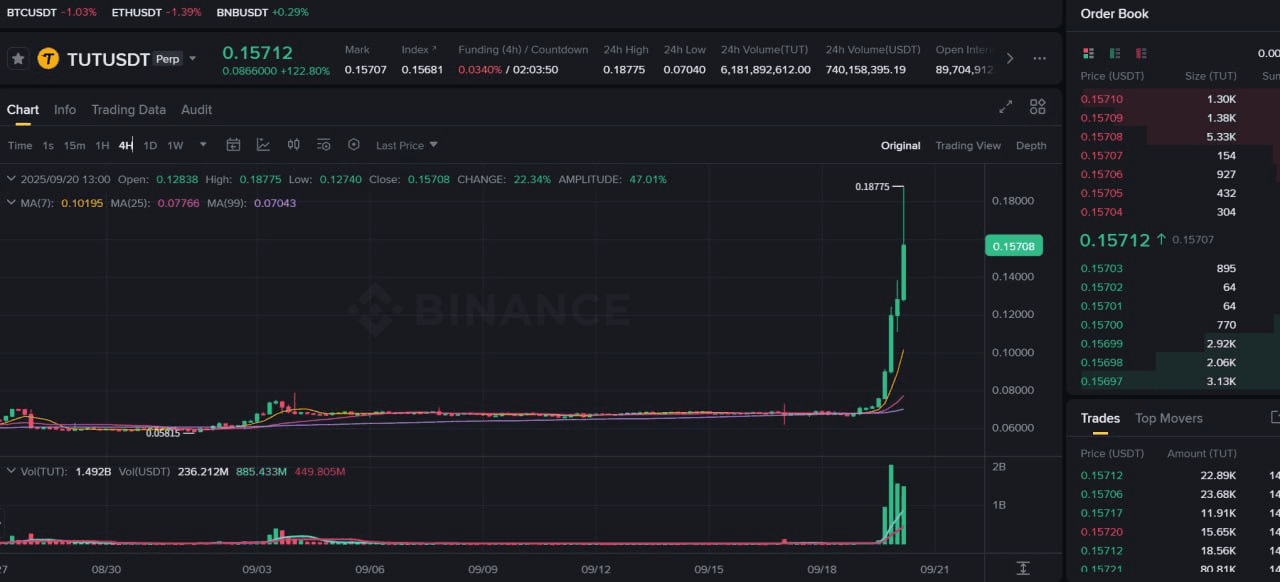Expand the Last Price dropdown
Screen dimensions: 1280x582
pos(407,145)
